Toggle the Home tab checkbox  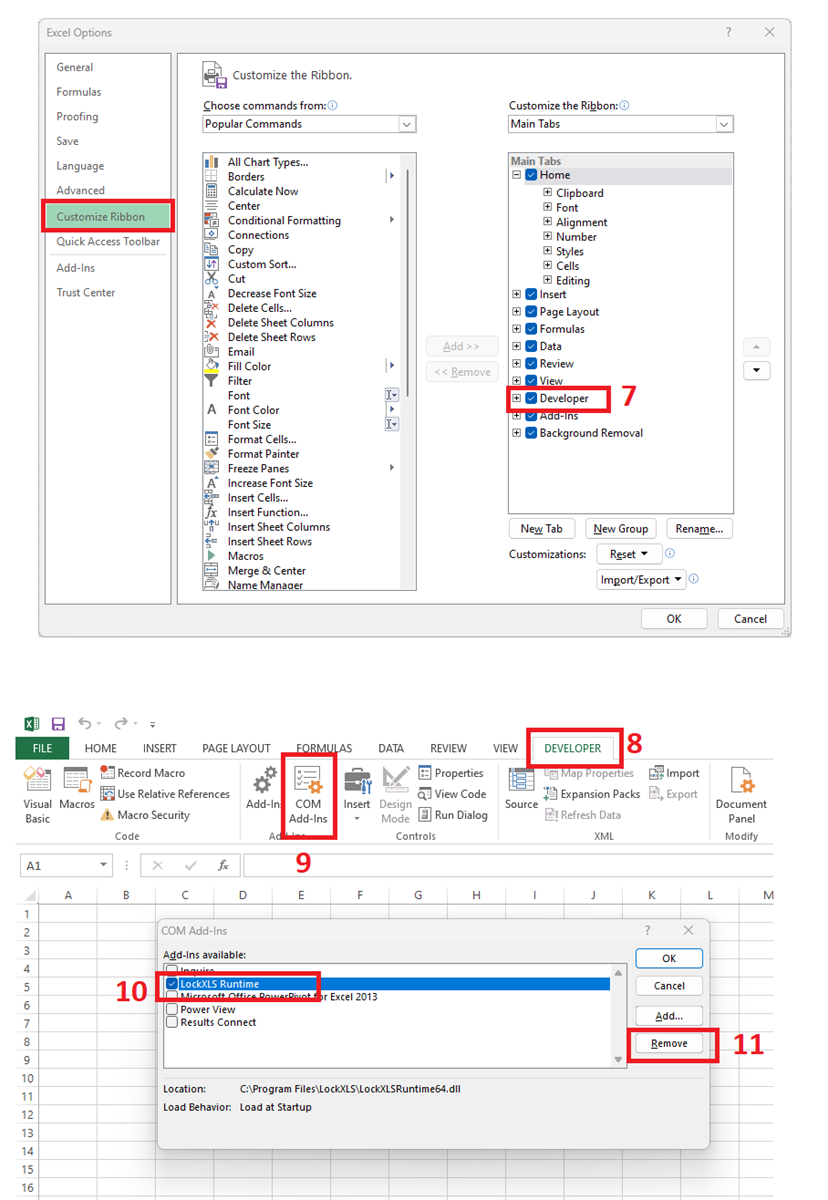click(531, 175)
